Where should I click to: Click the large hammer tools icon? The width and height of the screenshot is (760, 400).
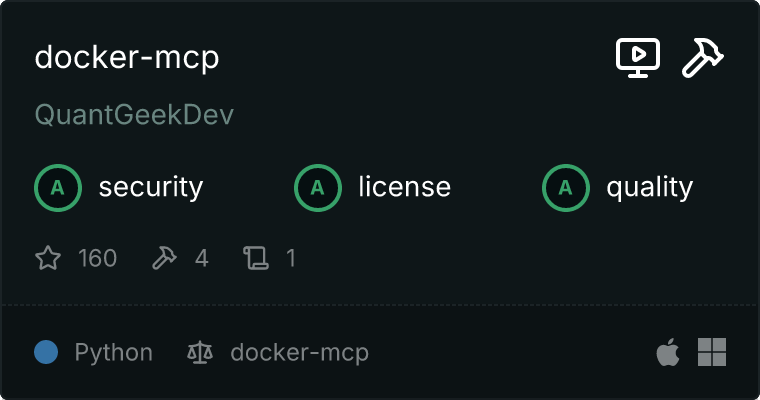tap(703, 58)
